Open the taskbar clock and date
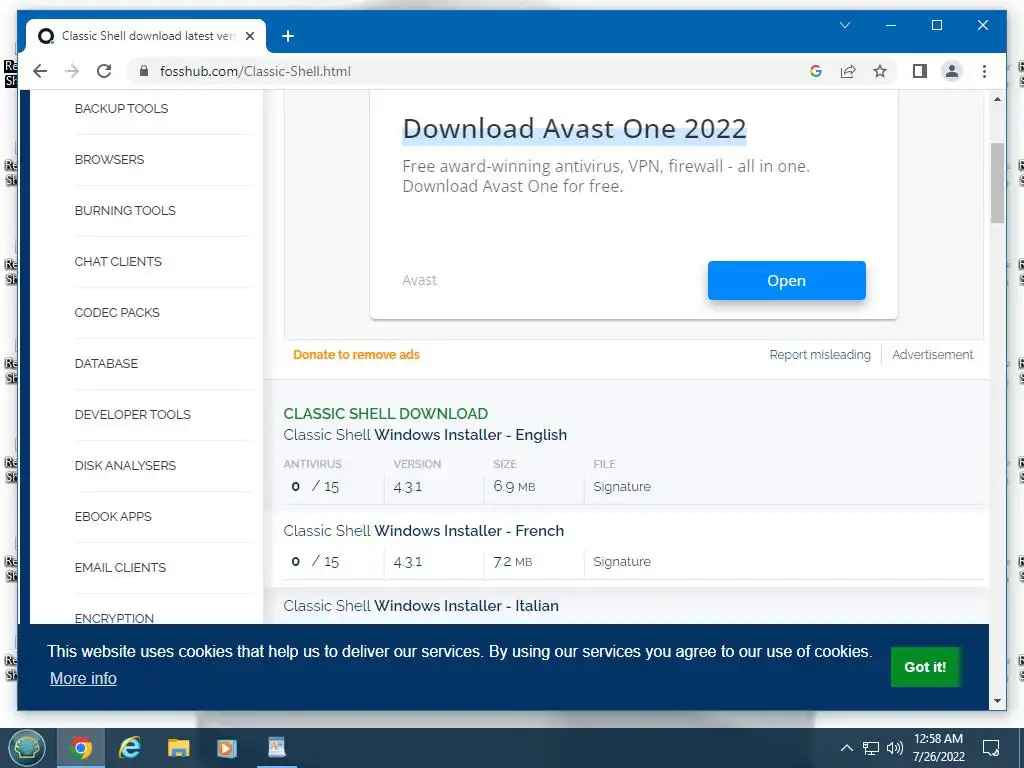The height and width of the screenshot is (768, 1024). coord(938,748)
